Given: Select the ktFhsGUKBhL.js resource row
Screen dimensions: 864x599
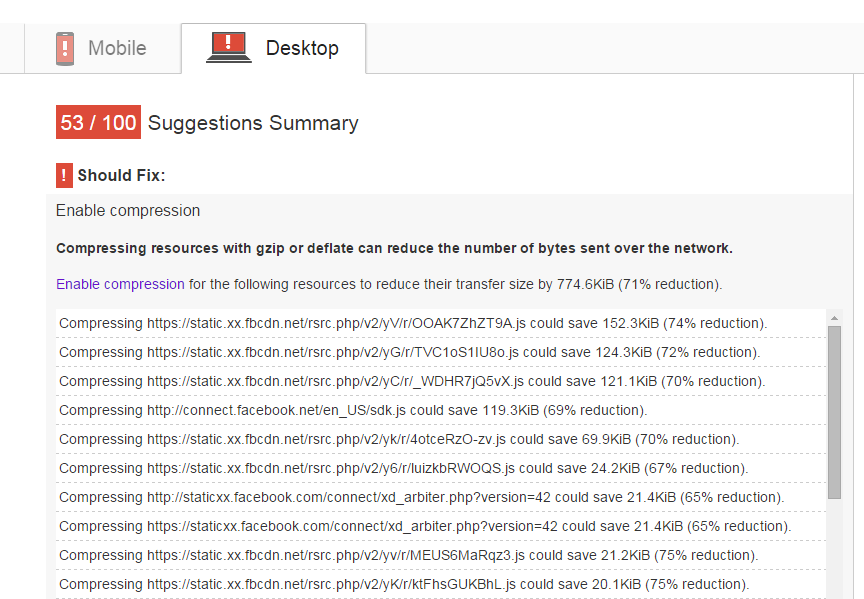Looking at the screenshot, I should click(403, 584).
